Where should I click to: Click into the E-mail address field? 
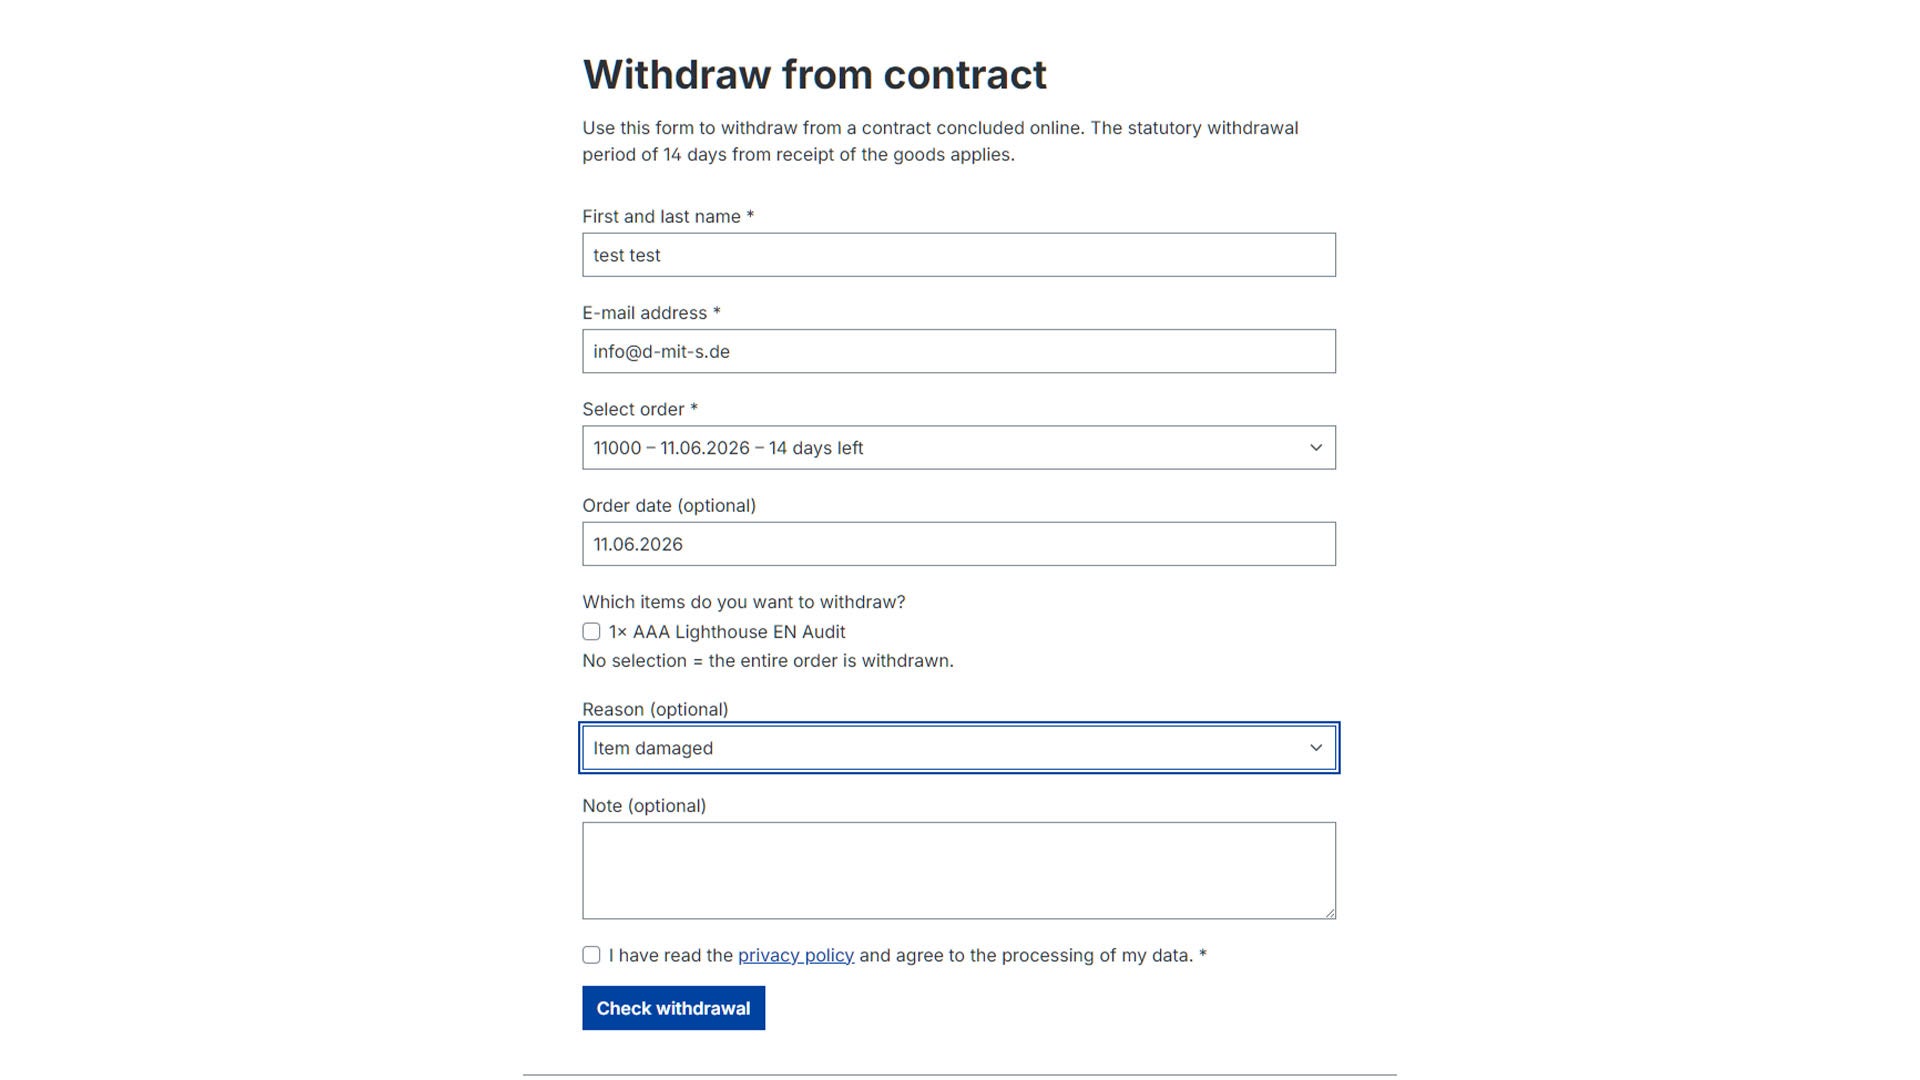(x=959, y=352)
